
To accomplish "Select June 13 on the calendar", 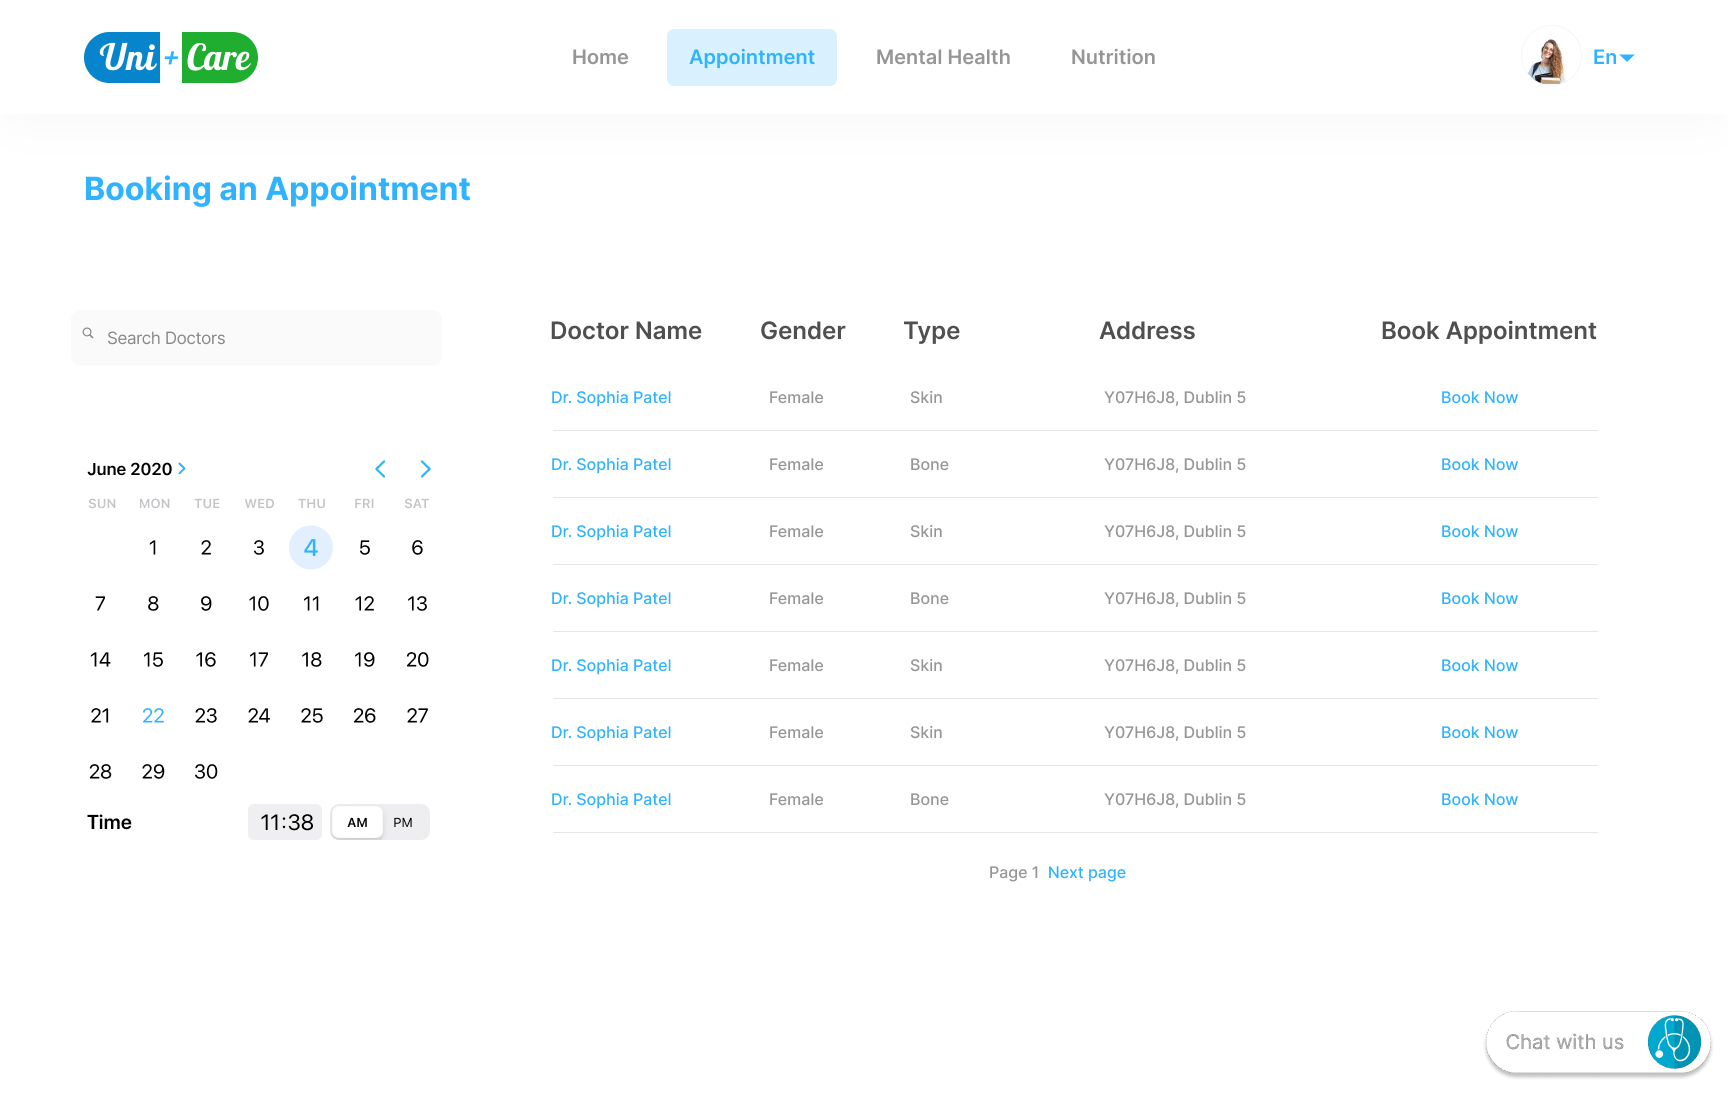I will tap(417, 604).
